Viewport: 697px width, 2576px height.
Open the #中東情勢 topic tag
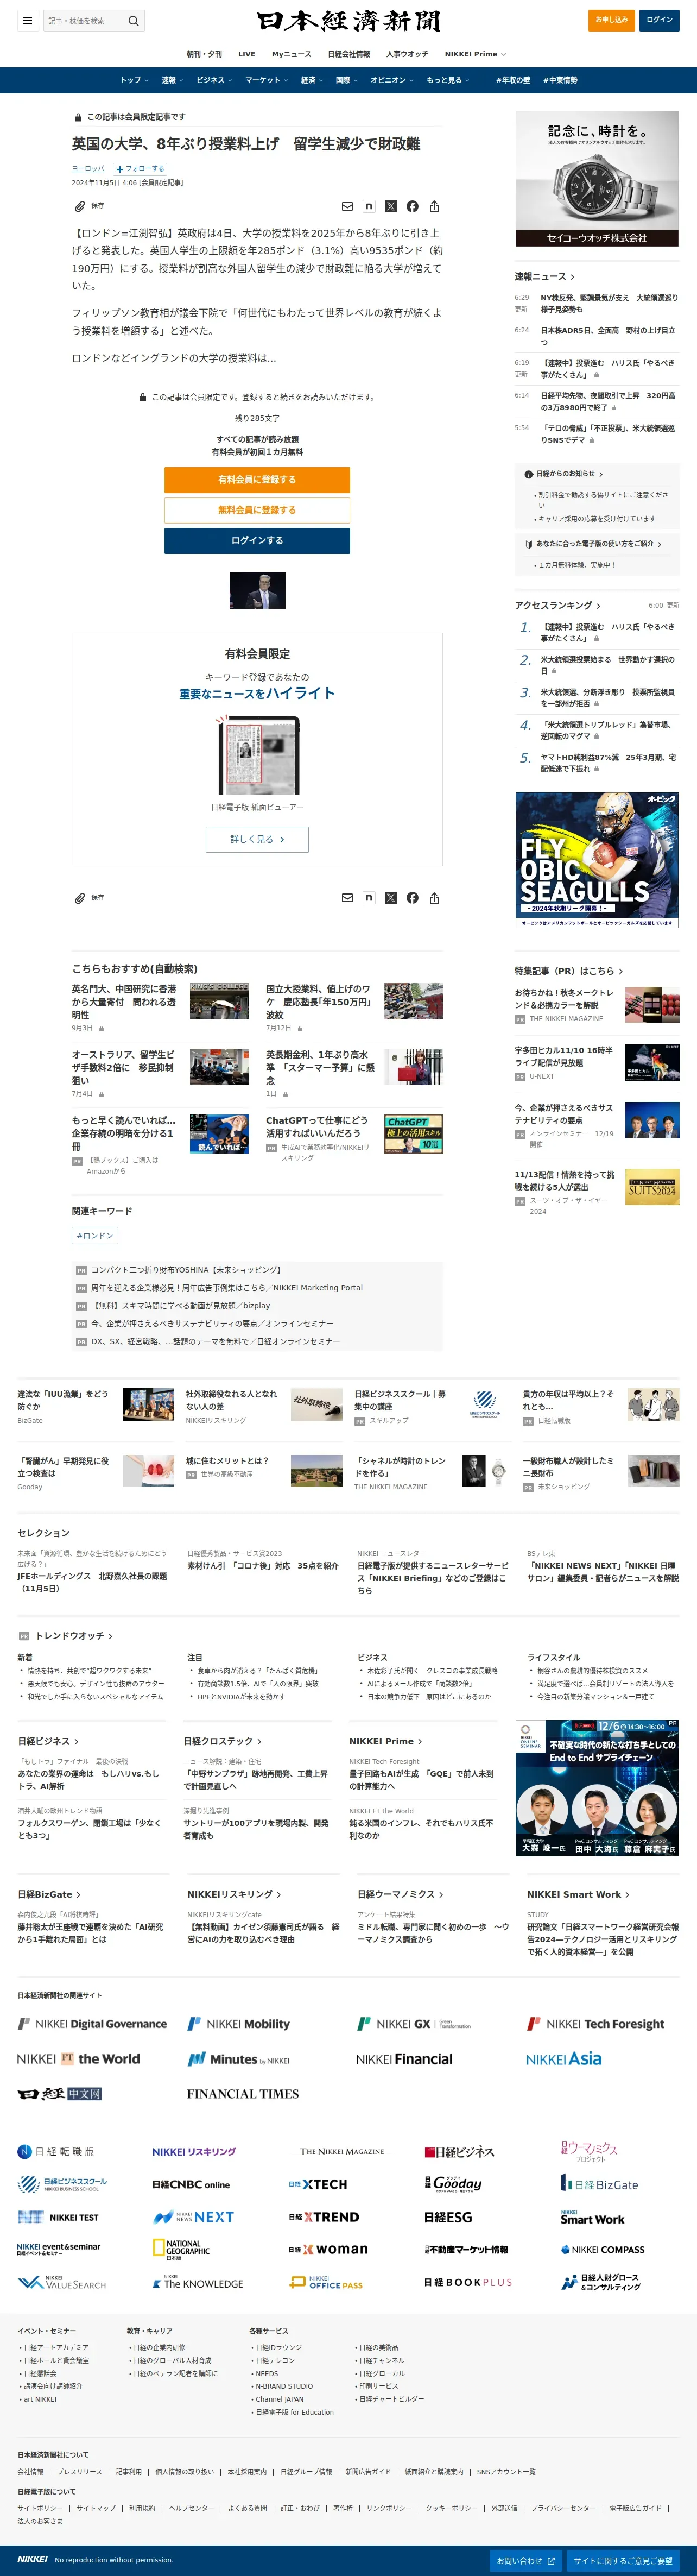[x=560, y=80]
